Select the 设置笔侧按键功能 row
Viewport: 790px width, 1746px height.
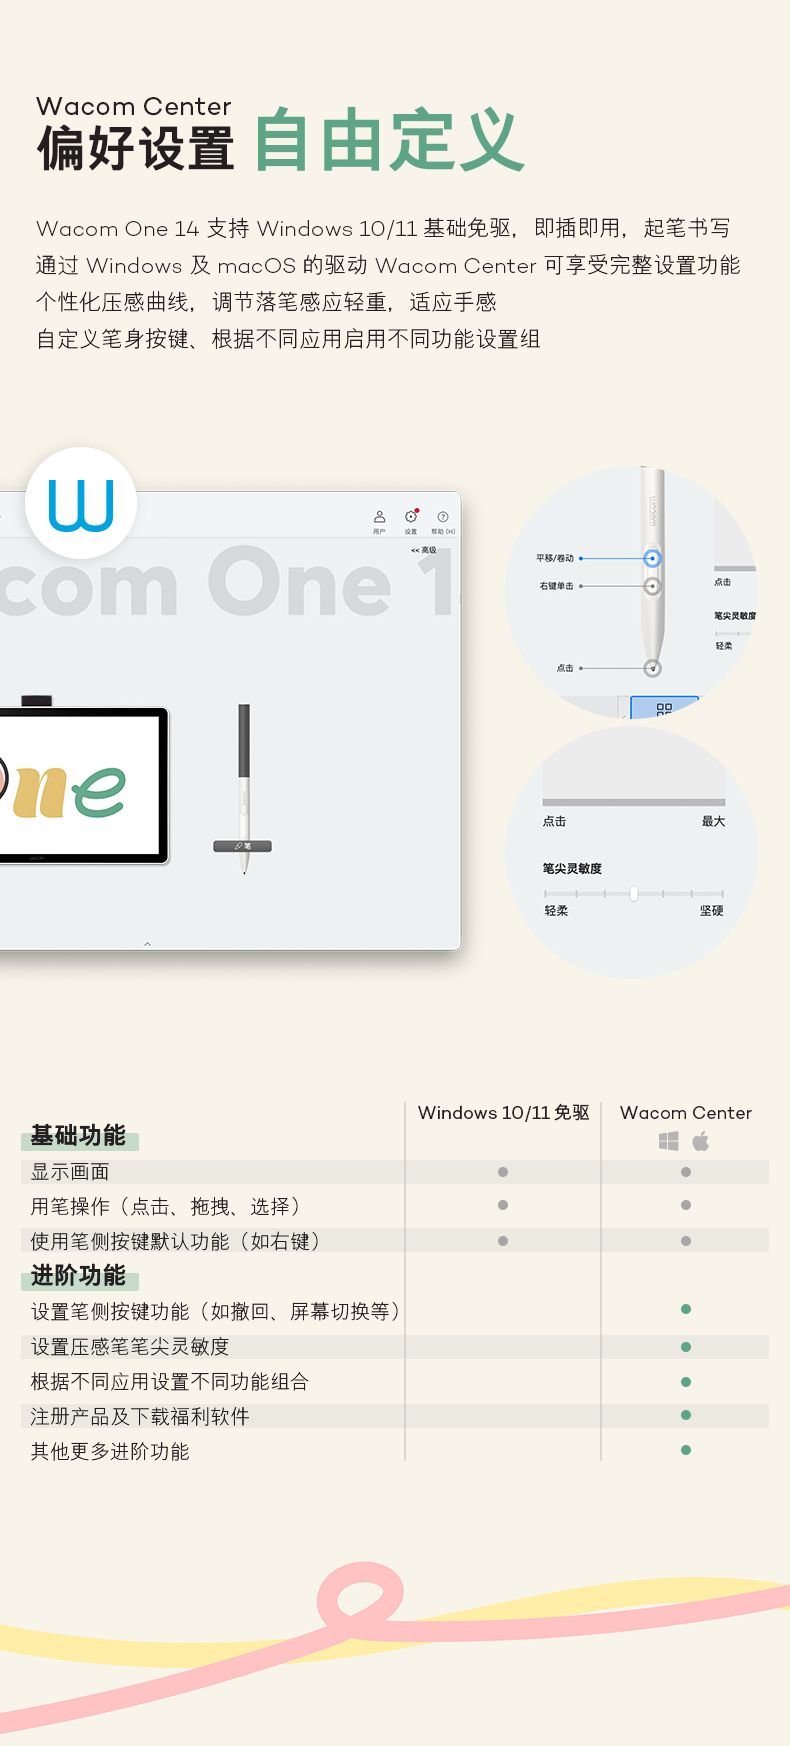[395, 1311]
